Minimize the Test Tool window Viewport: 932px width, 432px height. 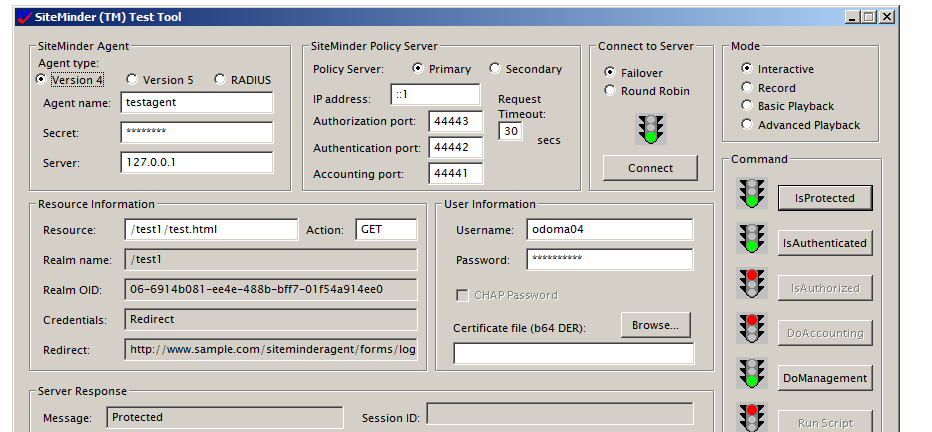pyautogui.click(x=852, y=17)
